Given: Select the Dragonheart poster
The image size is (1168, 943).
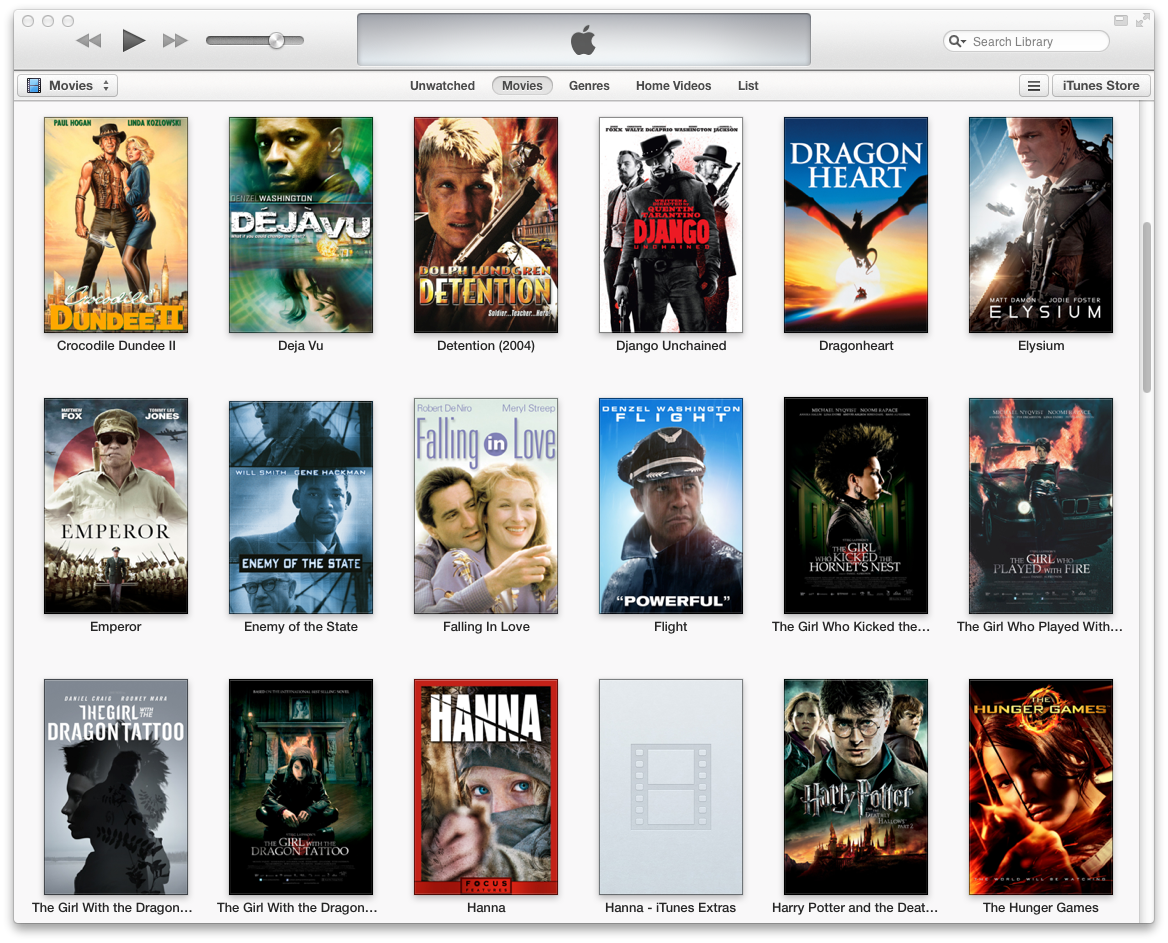Looking at the screenshot, I should point(856,225).
